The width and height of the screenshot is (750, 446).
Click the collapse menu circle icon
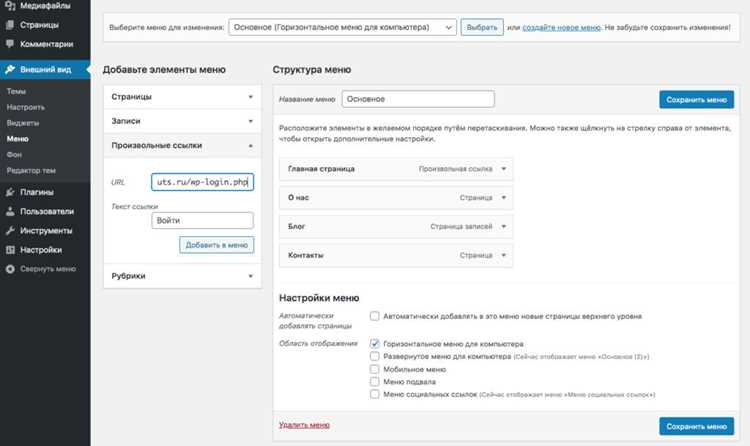[x=10, y=269]
